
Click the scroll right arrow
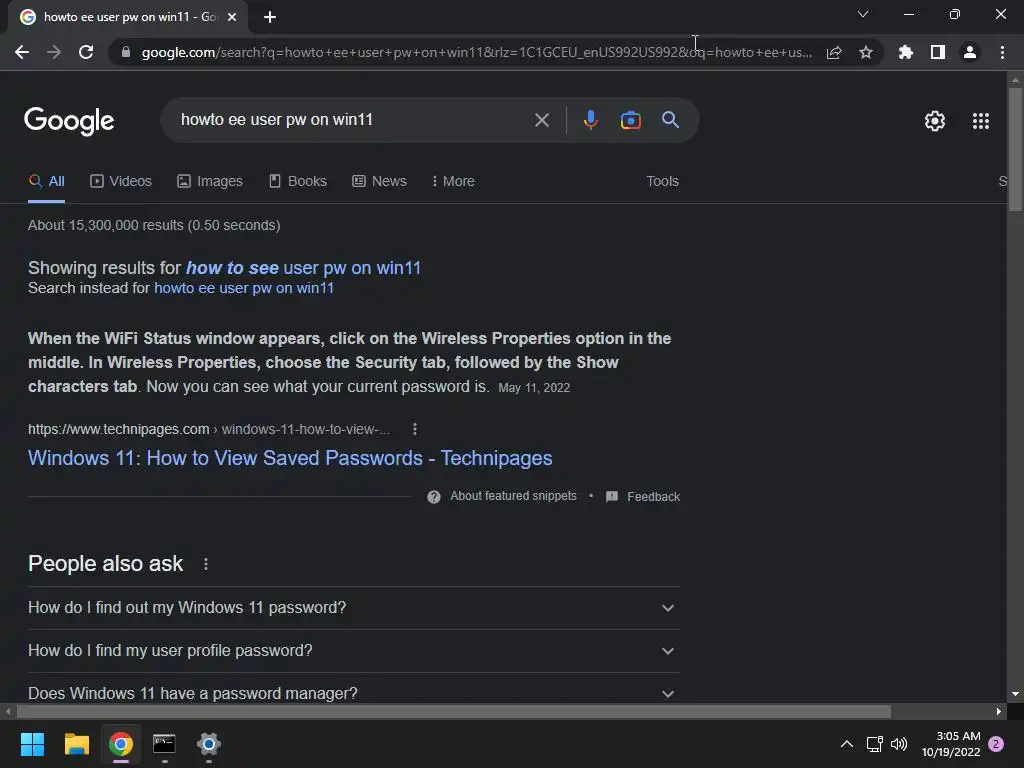[999, 711]
